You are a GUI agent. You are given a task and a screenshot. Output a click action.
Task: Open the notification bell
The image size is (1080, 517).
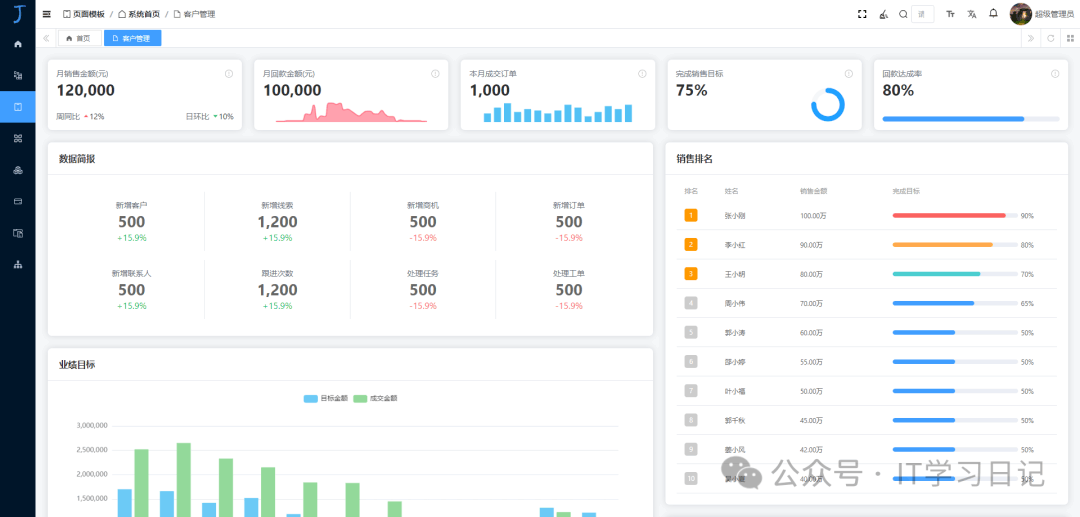[993, 14]
